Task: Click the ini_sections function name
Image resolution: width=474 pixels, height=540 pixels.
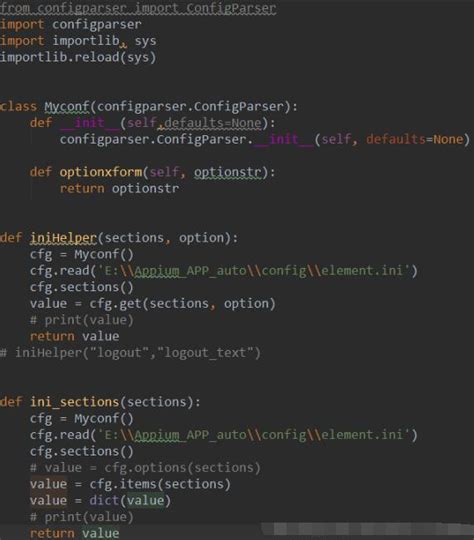Action: click(74, 402)
